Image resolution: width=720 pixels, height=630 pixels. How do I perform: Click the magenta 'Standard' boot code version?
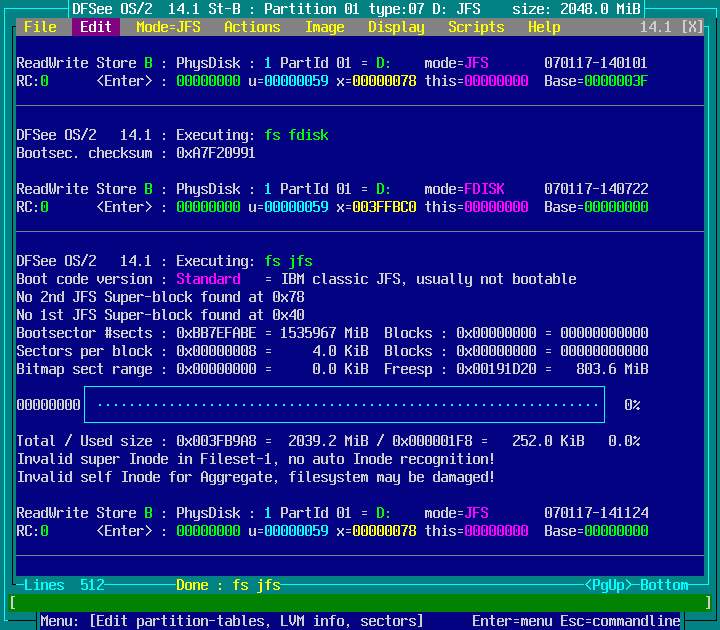pos(208,279)
